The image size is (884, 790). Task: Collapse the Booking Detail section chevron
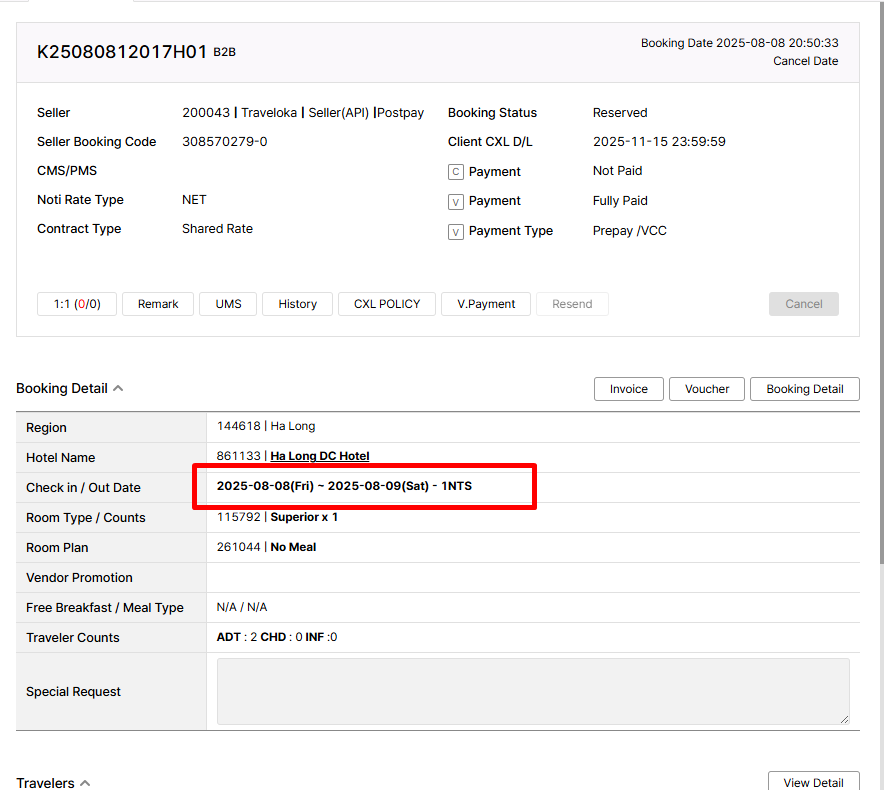(x=118, y=389)
